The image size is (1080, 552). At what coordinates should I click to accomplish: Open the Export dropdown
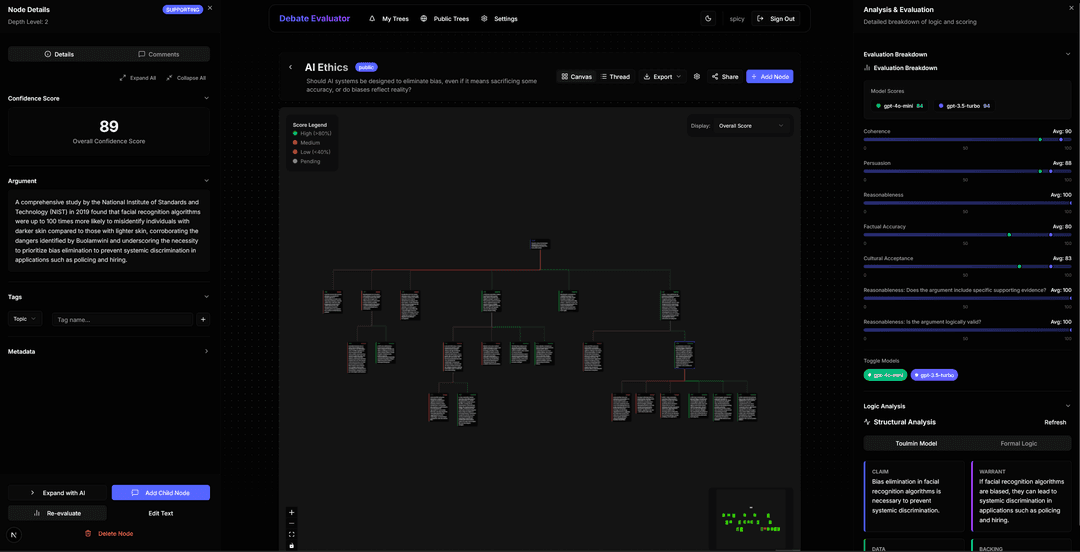(x=662, y=76)
